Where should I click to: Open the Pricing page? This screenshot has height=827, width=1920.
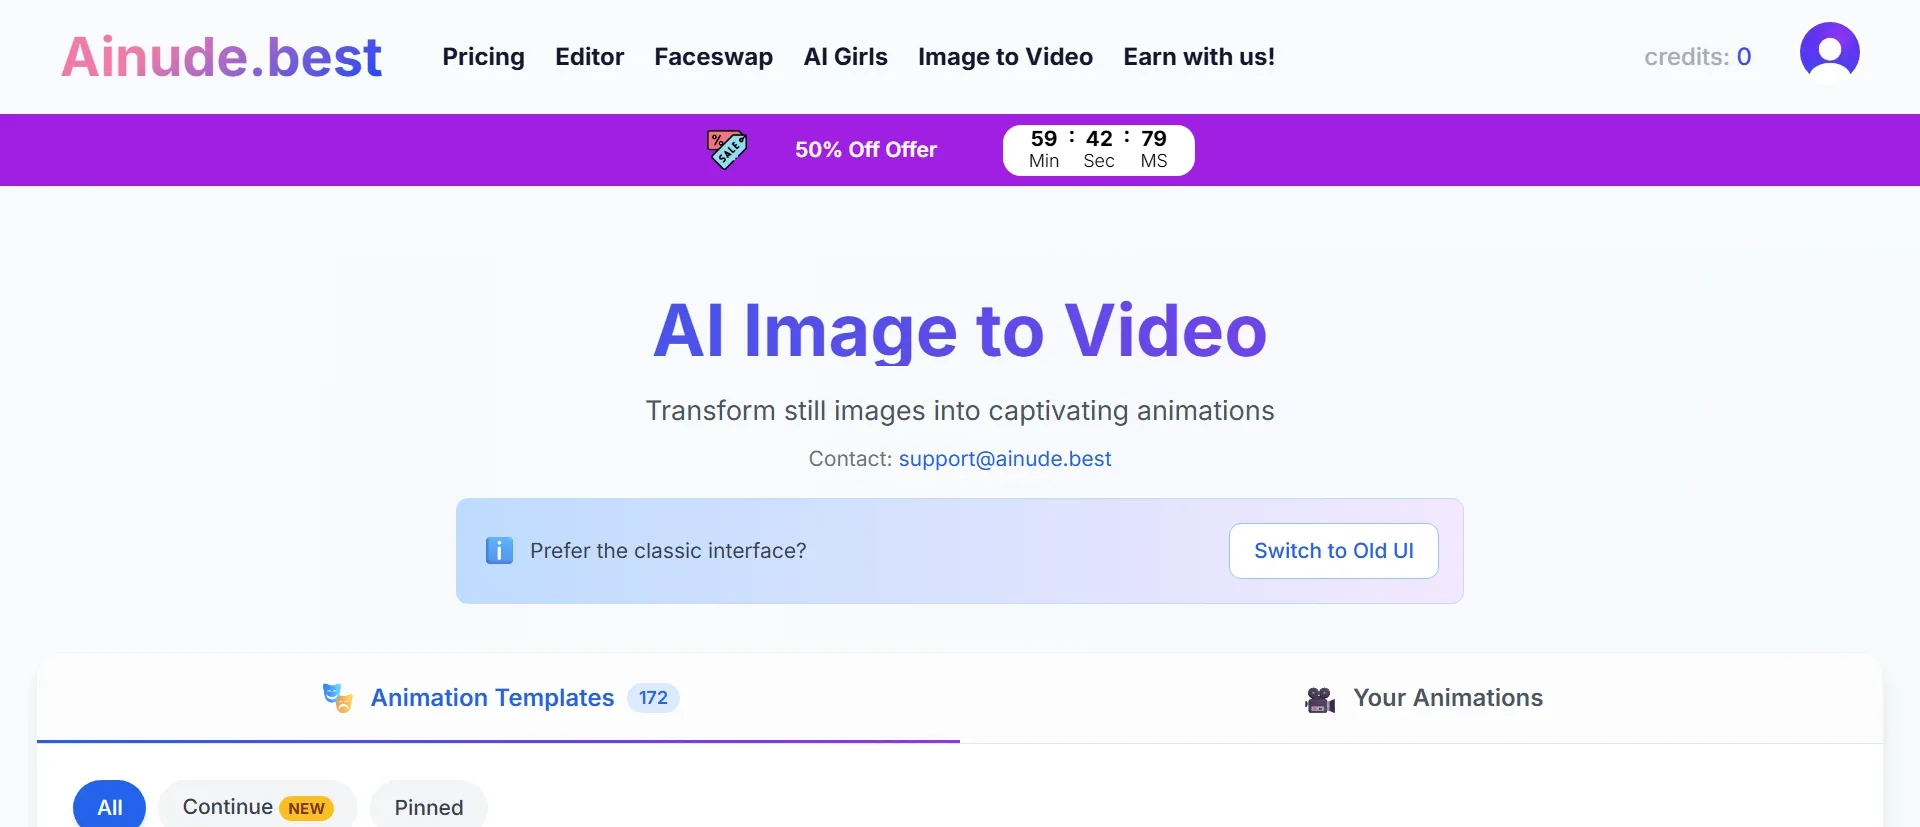484,57
